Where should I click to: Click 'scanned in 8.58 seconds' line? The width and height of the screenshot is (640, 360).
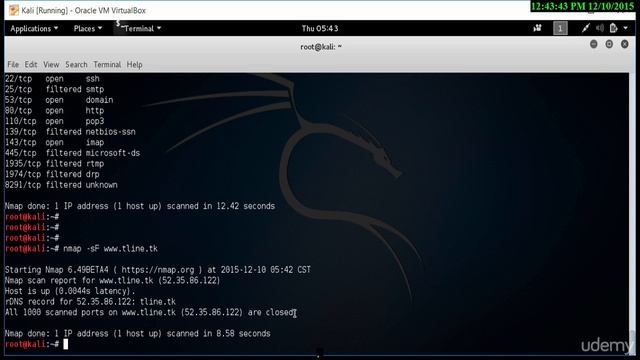tap(138, 333)
